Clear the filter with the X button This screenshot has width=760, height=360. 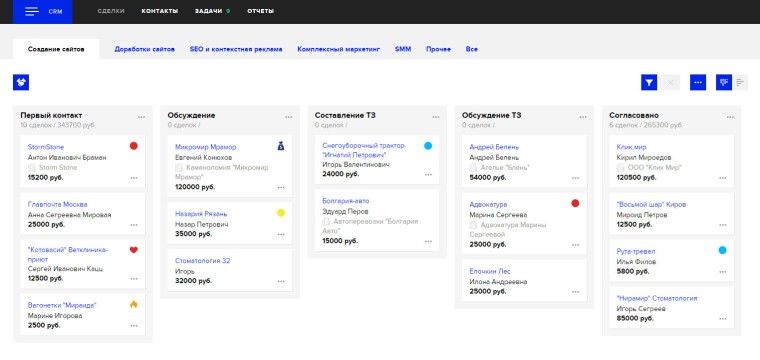pos(671,82)
